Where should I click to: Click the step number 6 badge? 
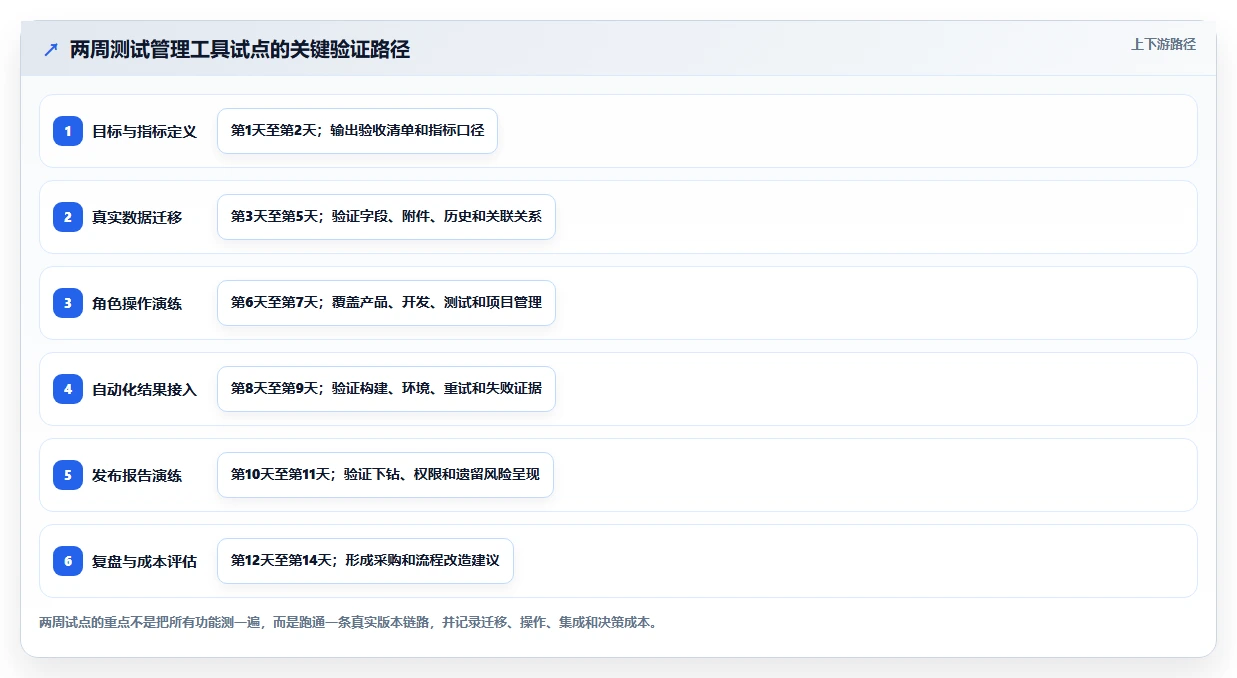(68, 561)
